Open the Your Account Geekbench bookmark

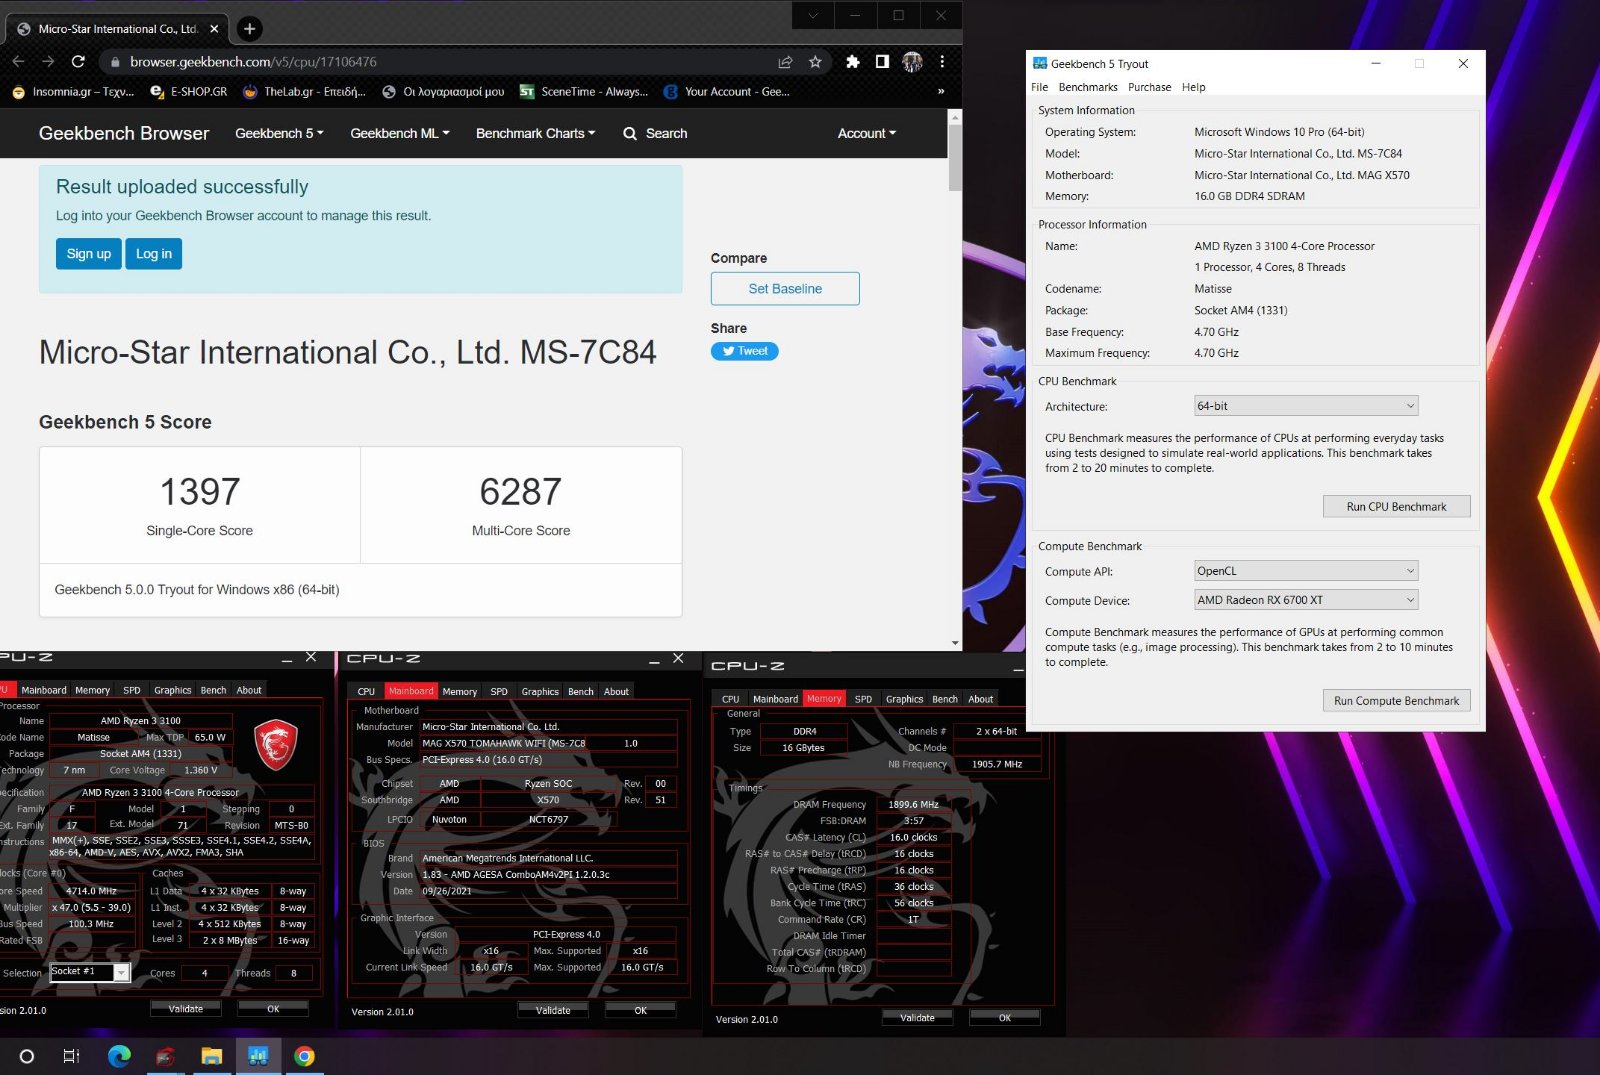727,92
